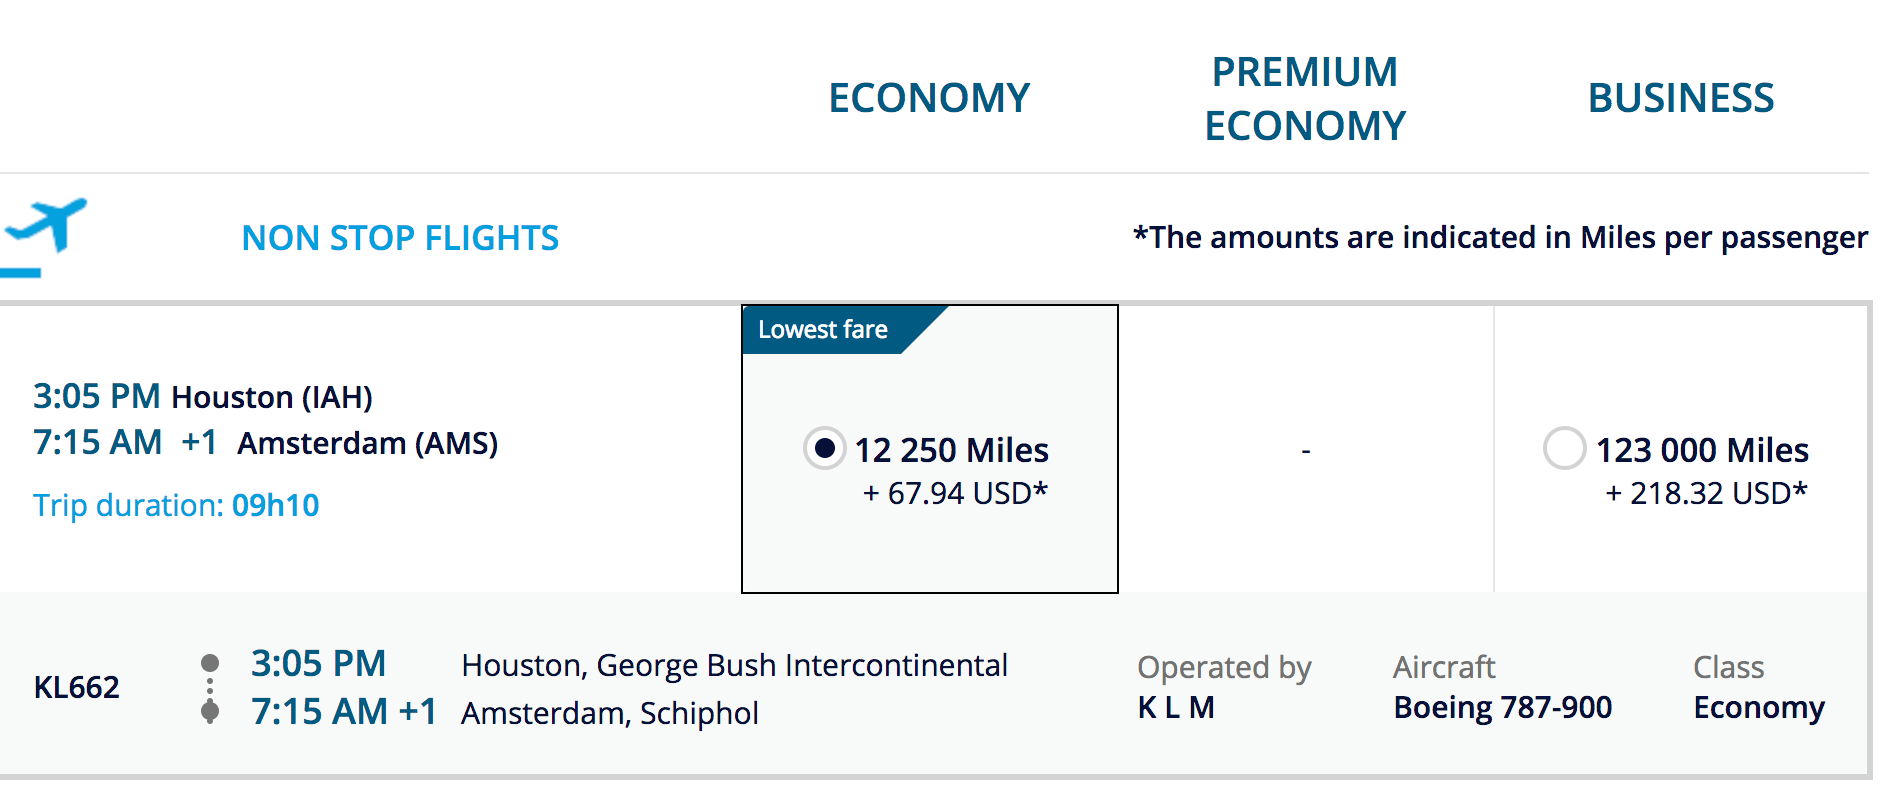The width and height of the screenshot is (1902, 808).
Task: Click the 12 250 Miles fare text
Action: 951,450
